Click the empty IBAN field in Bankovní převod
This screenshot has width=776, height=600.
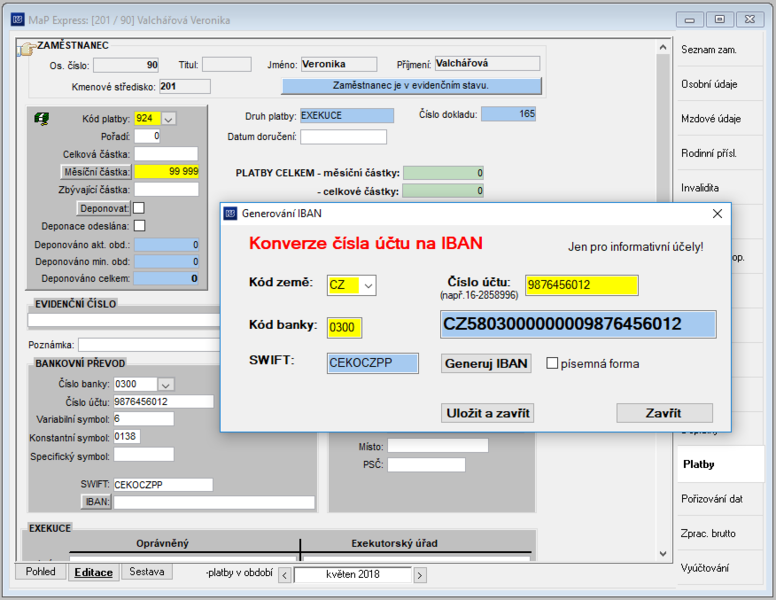[214, 502]
